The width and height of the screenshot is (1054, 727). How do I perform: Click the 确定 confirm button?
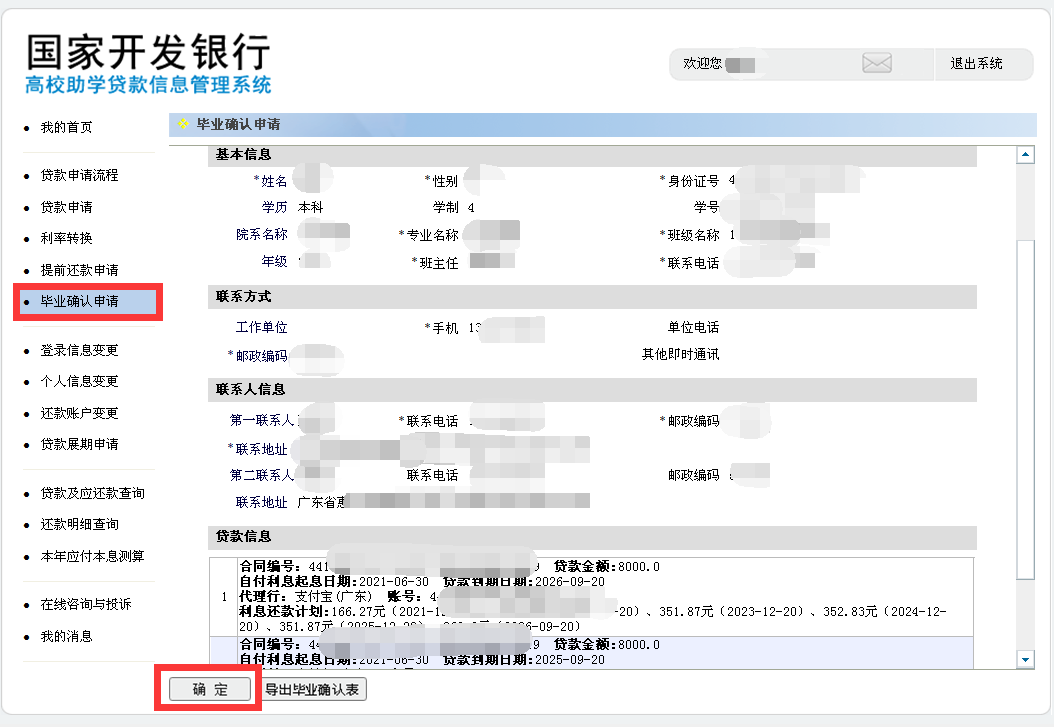click(x=210, y=690)
